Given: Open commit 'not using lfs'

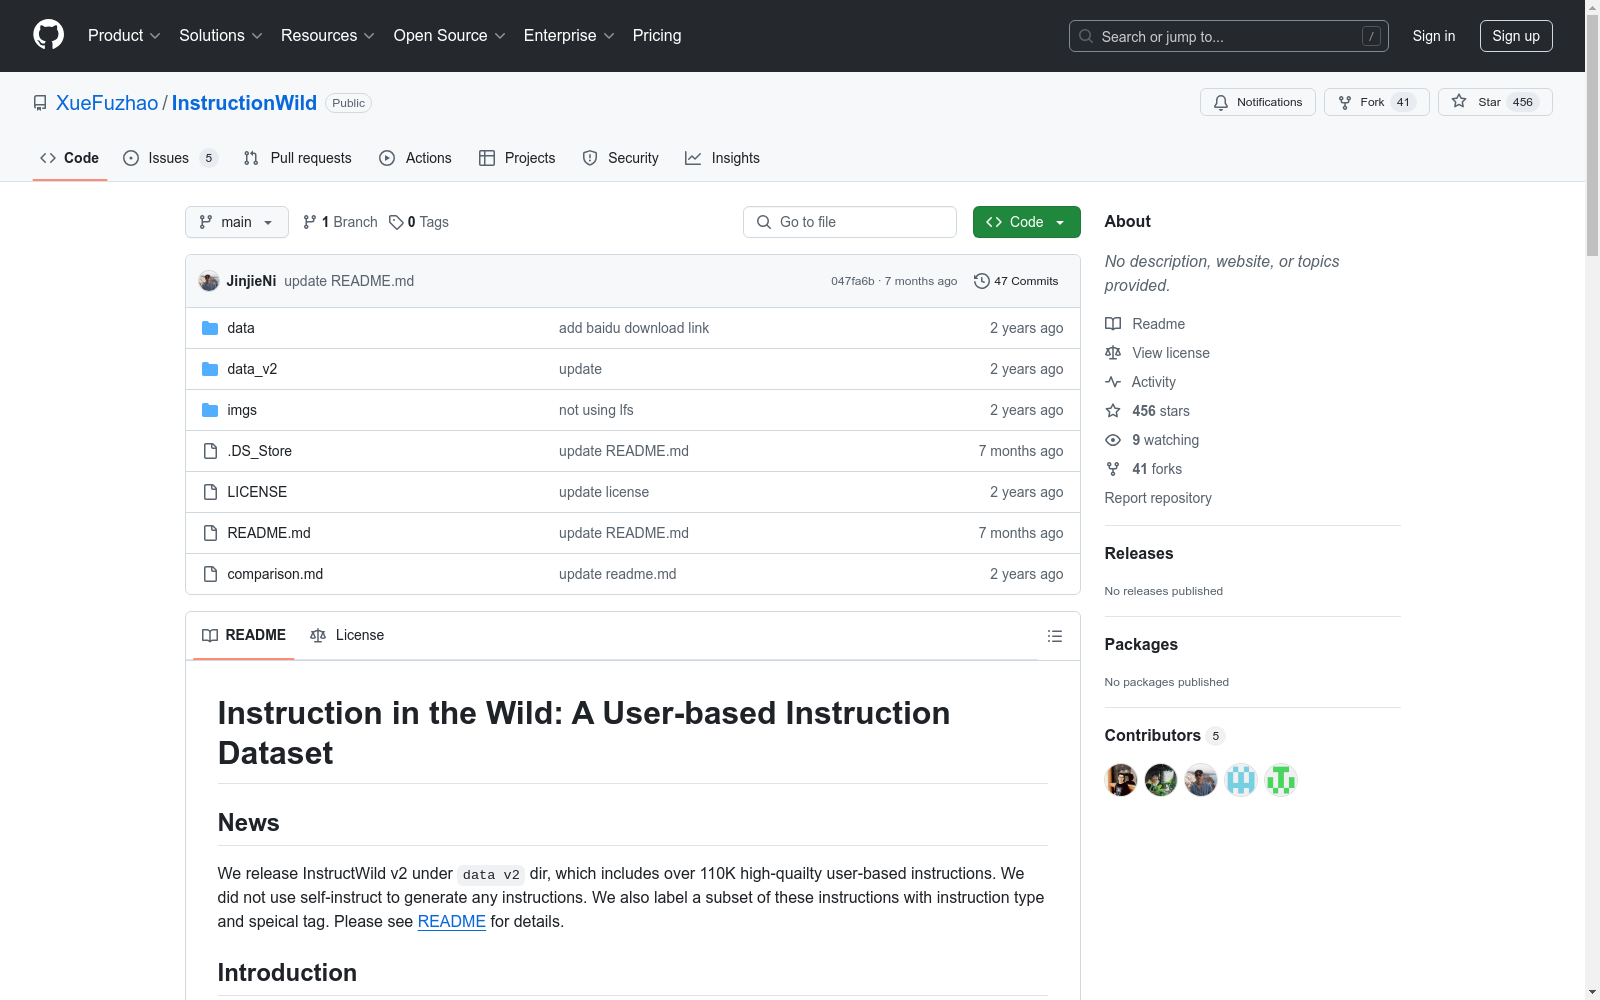Looking at the screenshot, I should pyautogui.click(x=596, y=410).
